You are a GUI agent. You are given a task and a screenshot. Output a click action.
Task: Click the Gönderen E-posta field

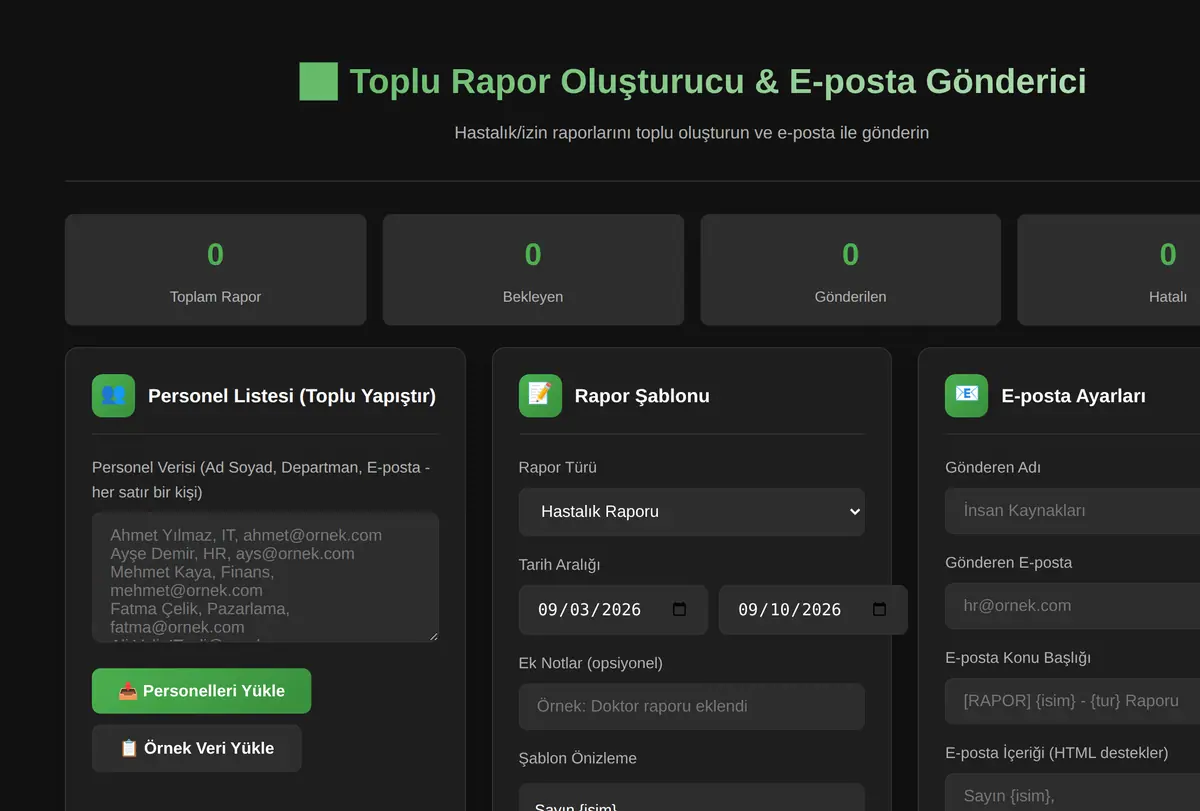coord(1072,606)
